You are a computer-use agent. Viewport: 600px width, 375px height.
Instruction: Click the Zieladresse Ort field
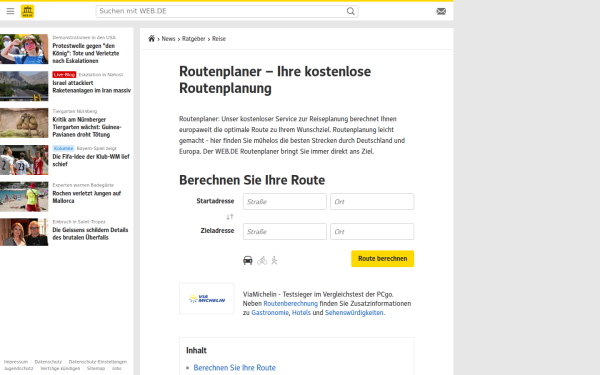click(x=372, y=232)
